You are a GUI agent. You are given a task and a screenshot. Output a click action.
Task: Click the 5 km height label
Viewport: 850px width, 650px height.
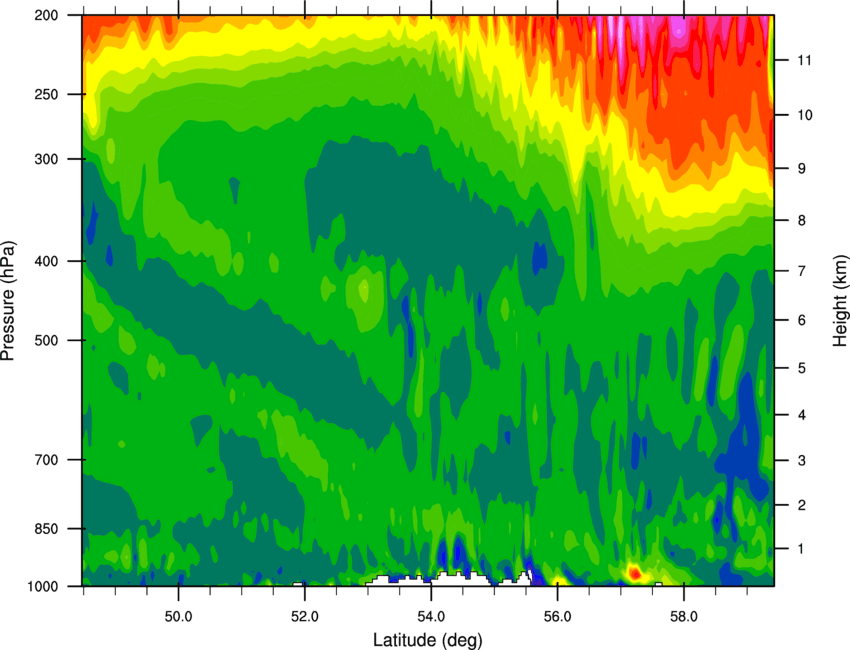click(x=802, y=368)
